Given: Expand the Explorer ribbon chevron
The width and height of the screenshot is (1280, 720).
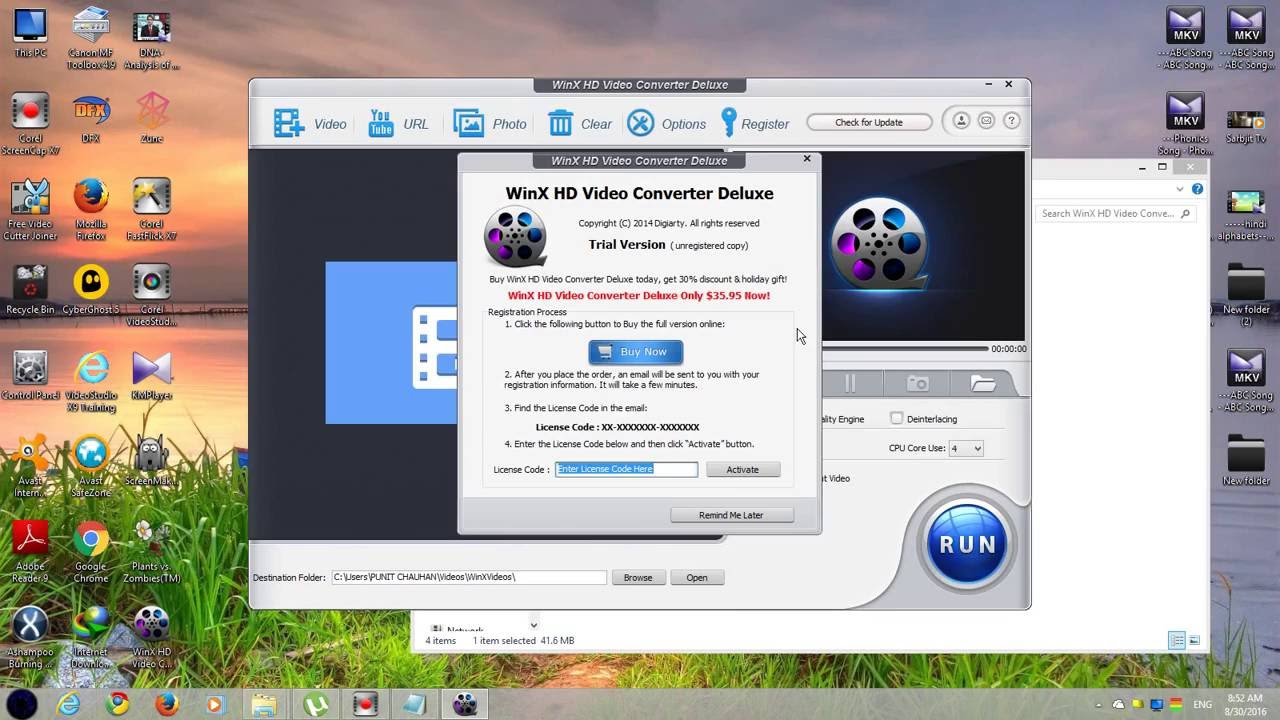Looking at the screenshot, I should [1181, 189].
